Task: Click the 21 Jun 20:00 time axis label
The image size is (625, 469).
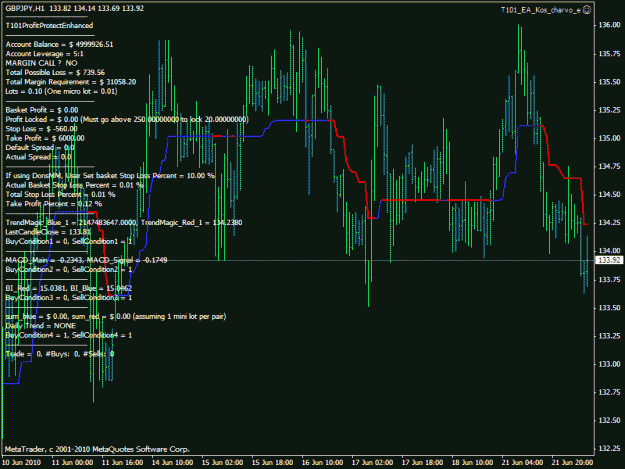Action: click(572, 462)
